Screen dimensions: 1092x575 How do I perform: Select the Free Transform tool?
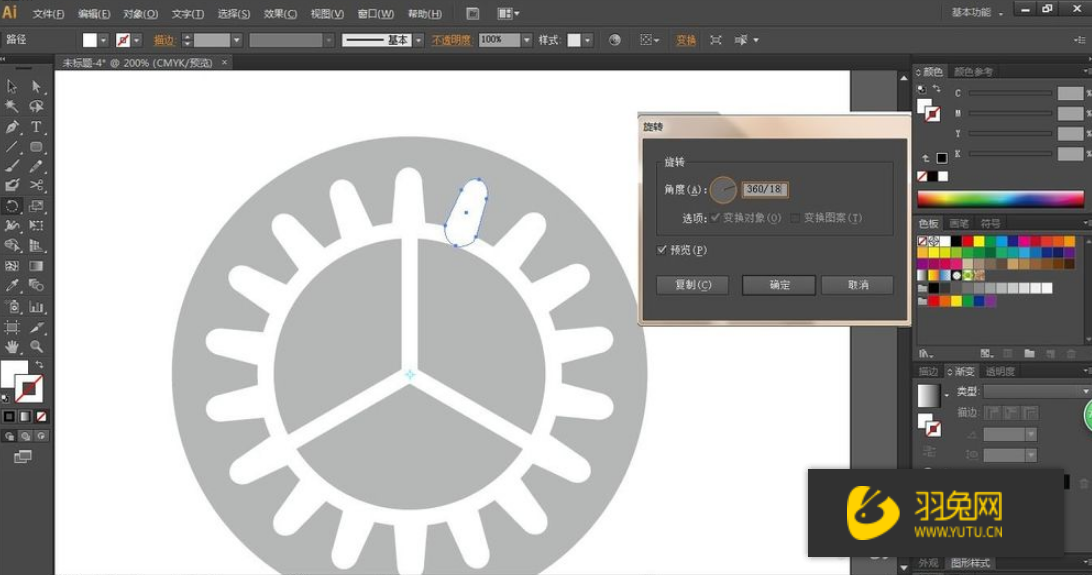click(36, 226)
